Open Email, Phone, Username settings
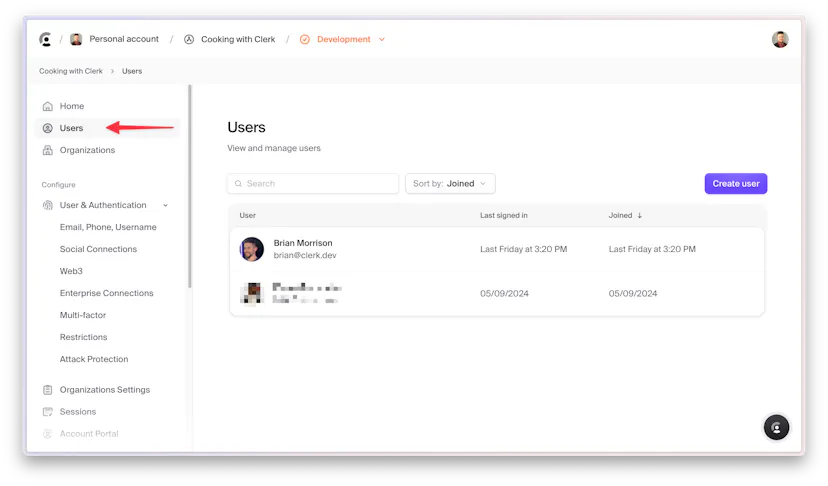The image size is (828, 486). pyautogui.click(x=108, y=227)
